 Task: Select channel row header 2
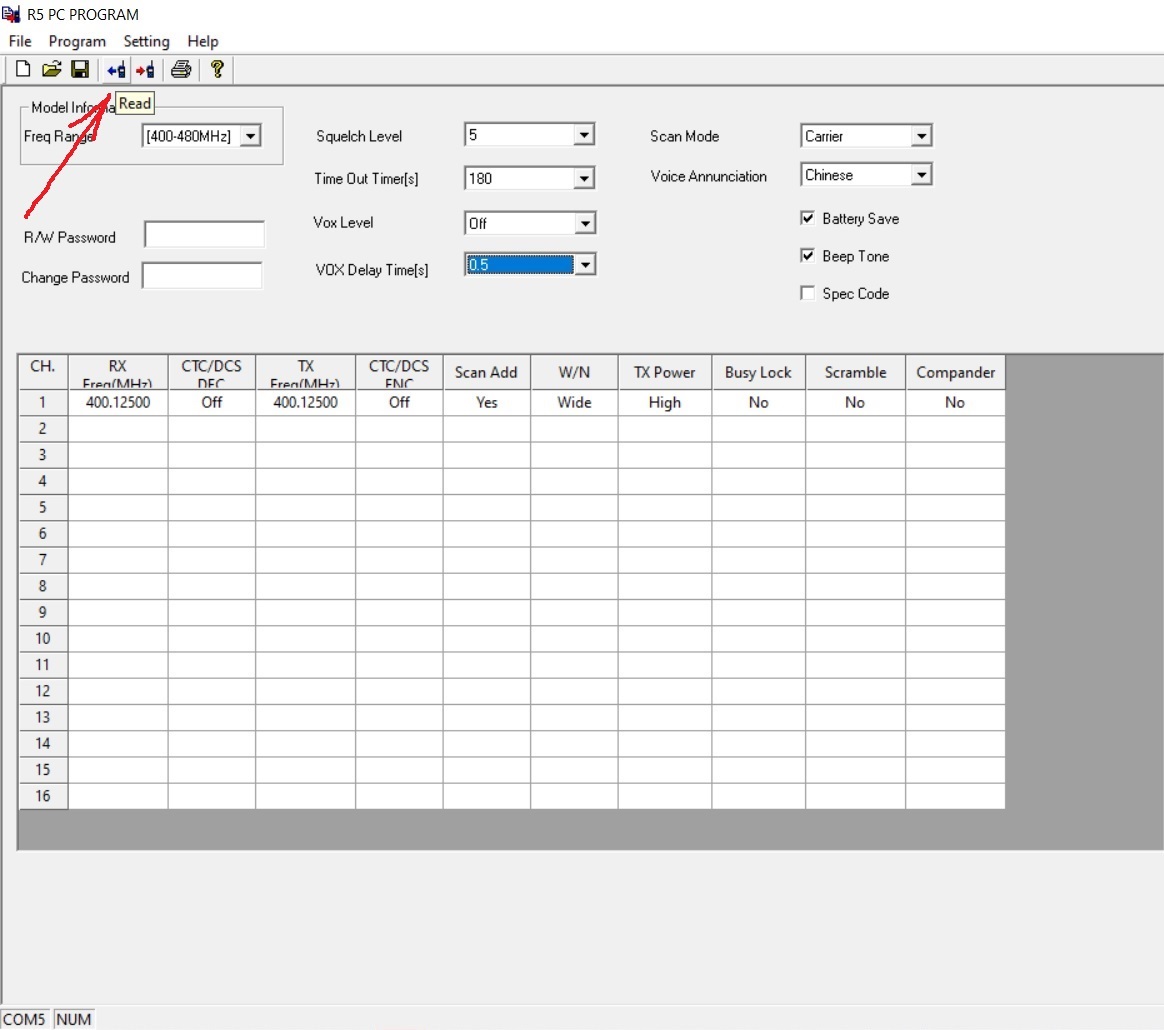point(43,428)
